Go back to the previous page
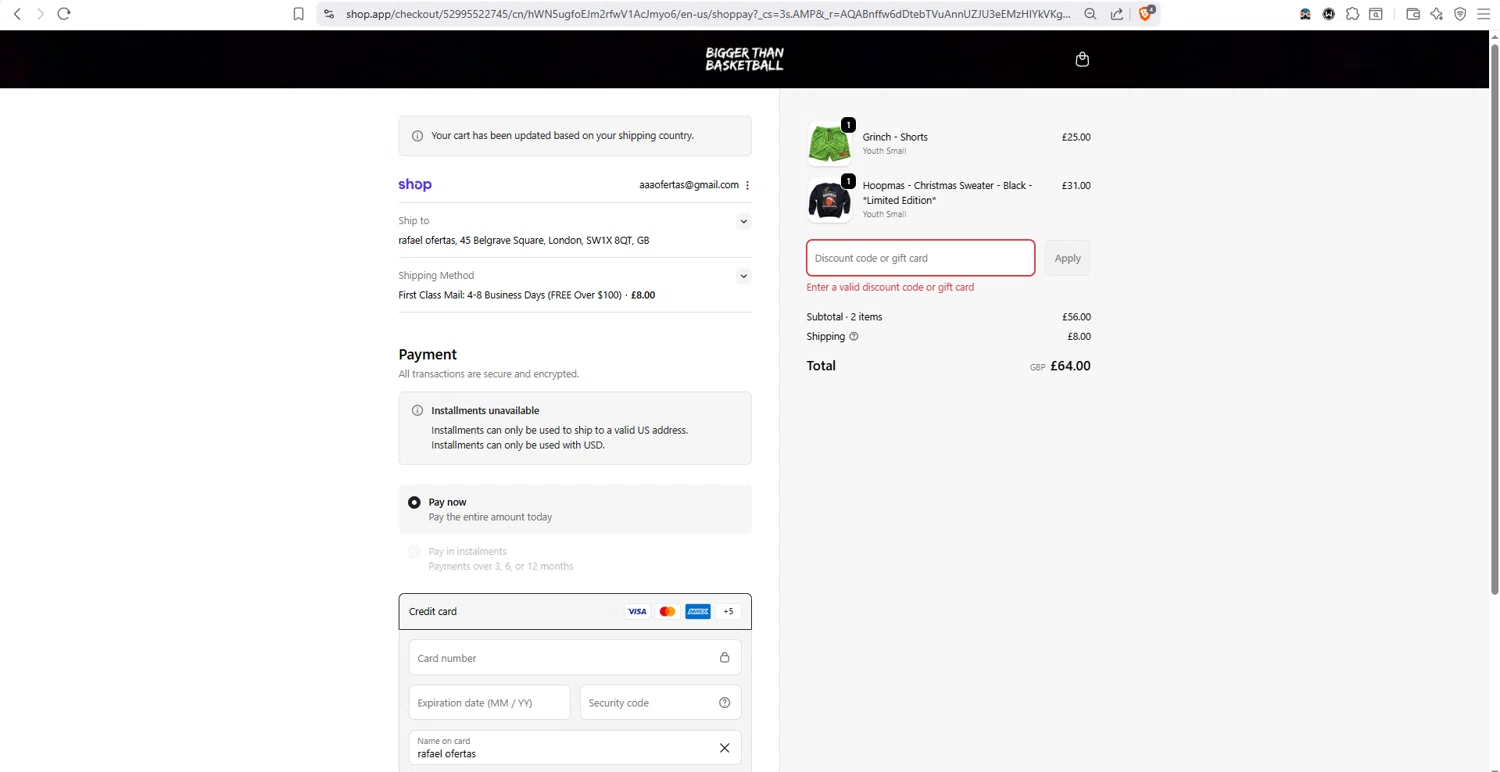The image size is (1500, 772). coord(17,14)
